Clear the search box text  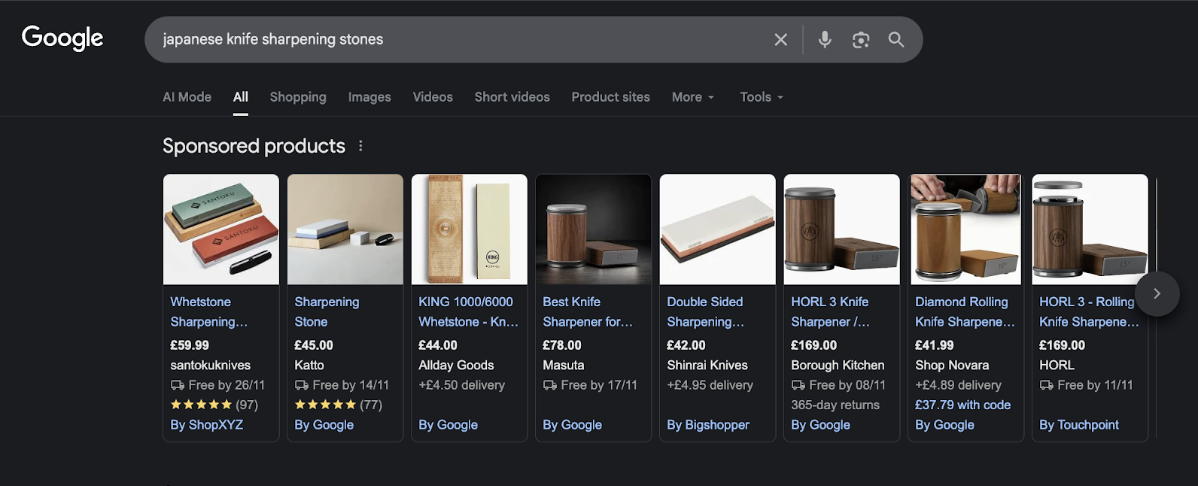pyautogui.click(x=780, y=40)
